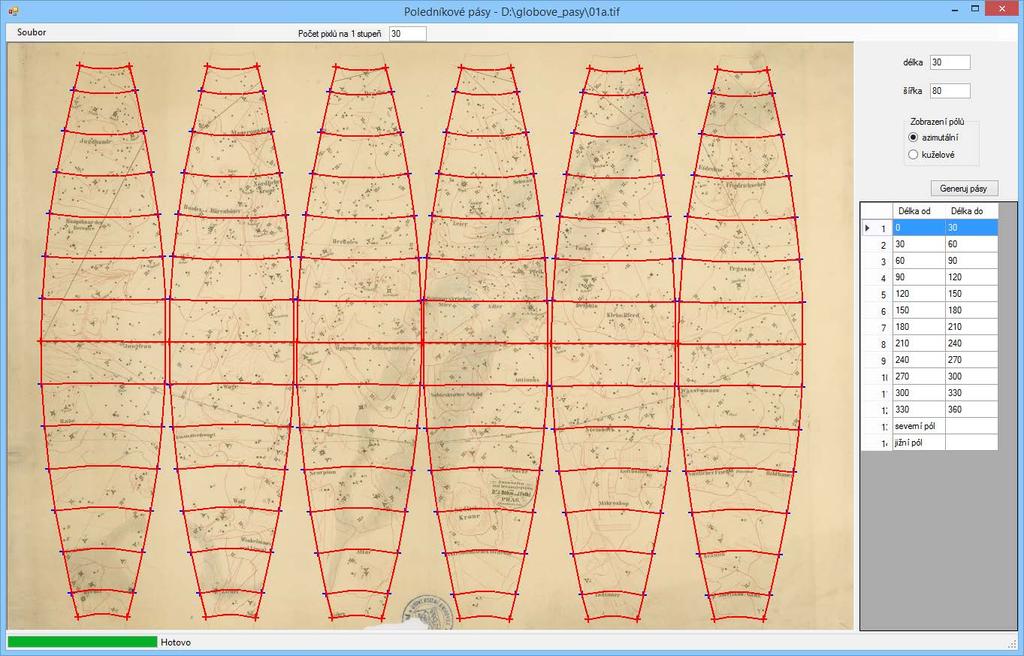Click the Délka od column header
The width and height of the screenshot is (1024, 656).
[x=918, y=210]
